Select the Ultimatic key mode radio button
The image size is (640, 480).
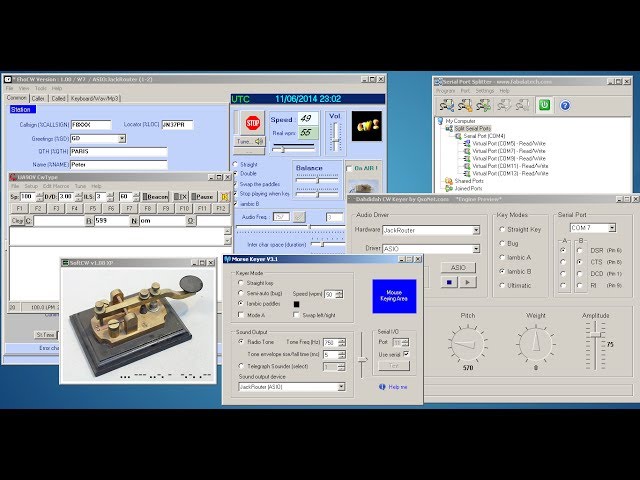(x=502, y=285)
